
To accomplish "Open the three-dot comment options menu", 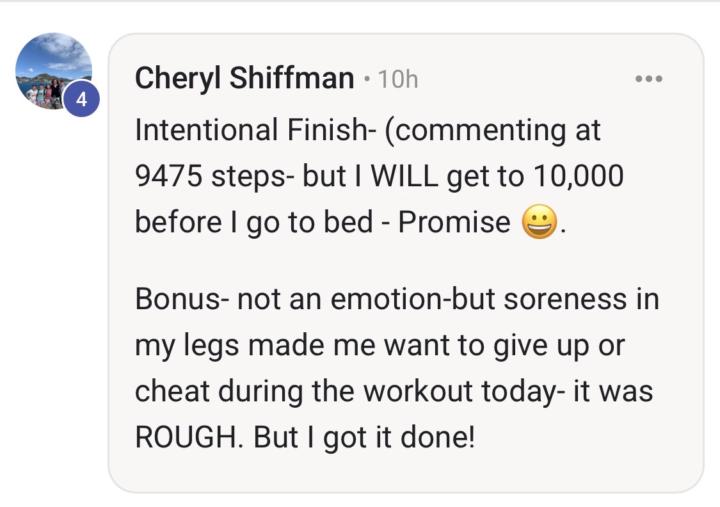I will (x=648, y=79).
